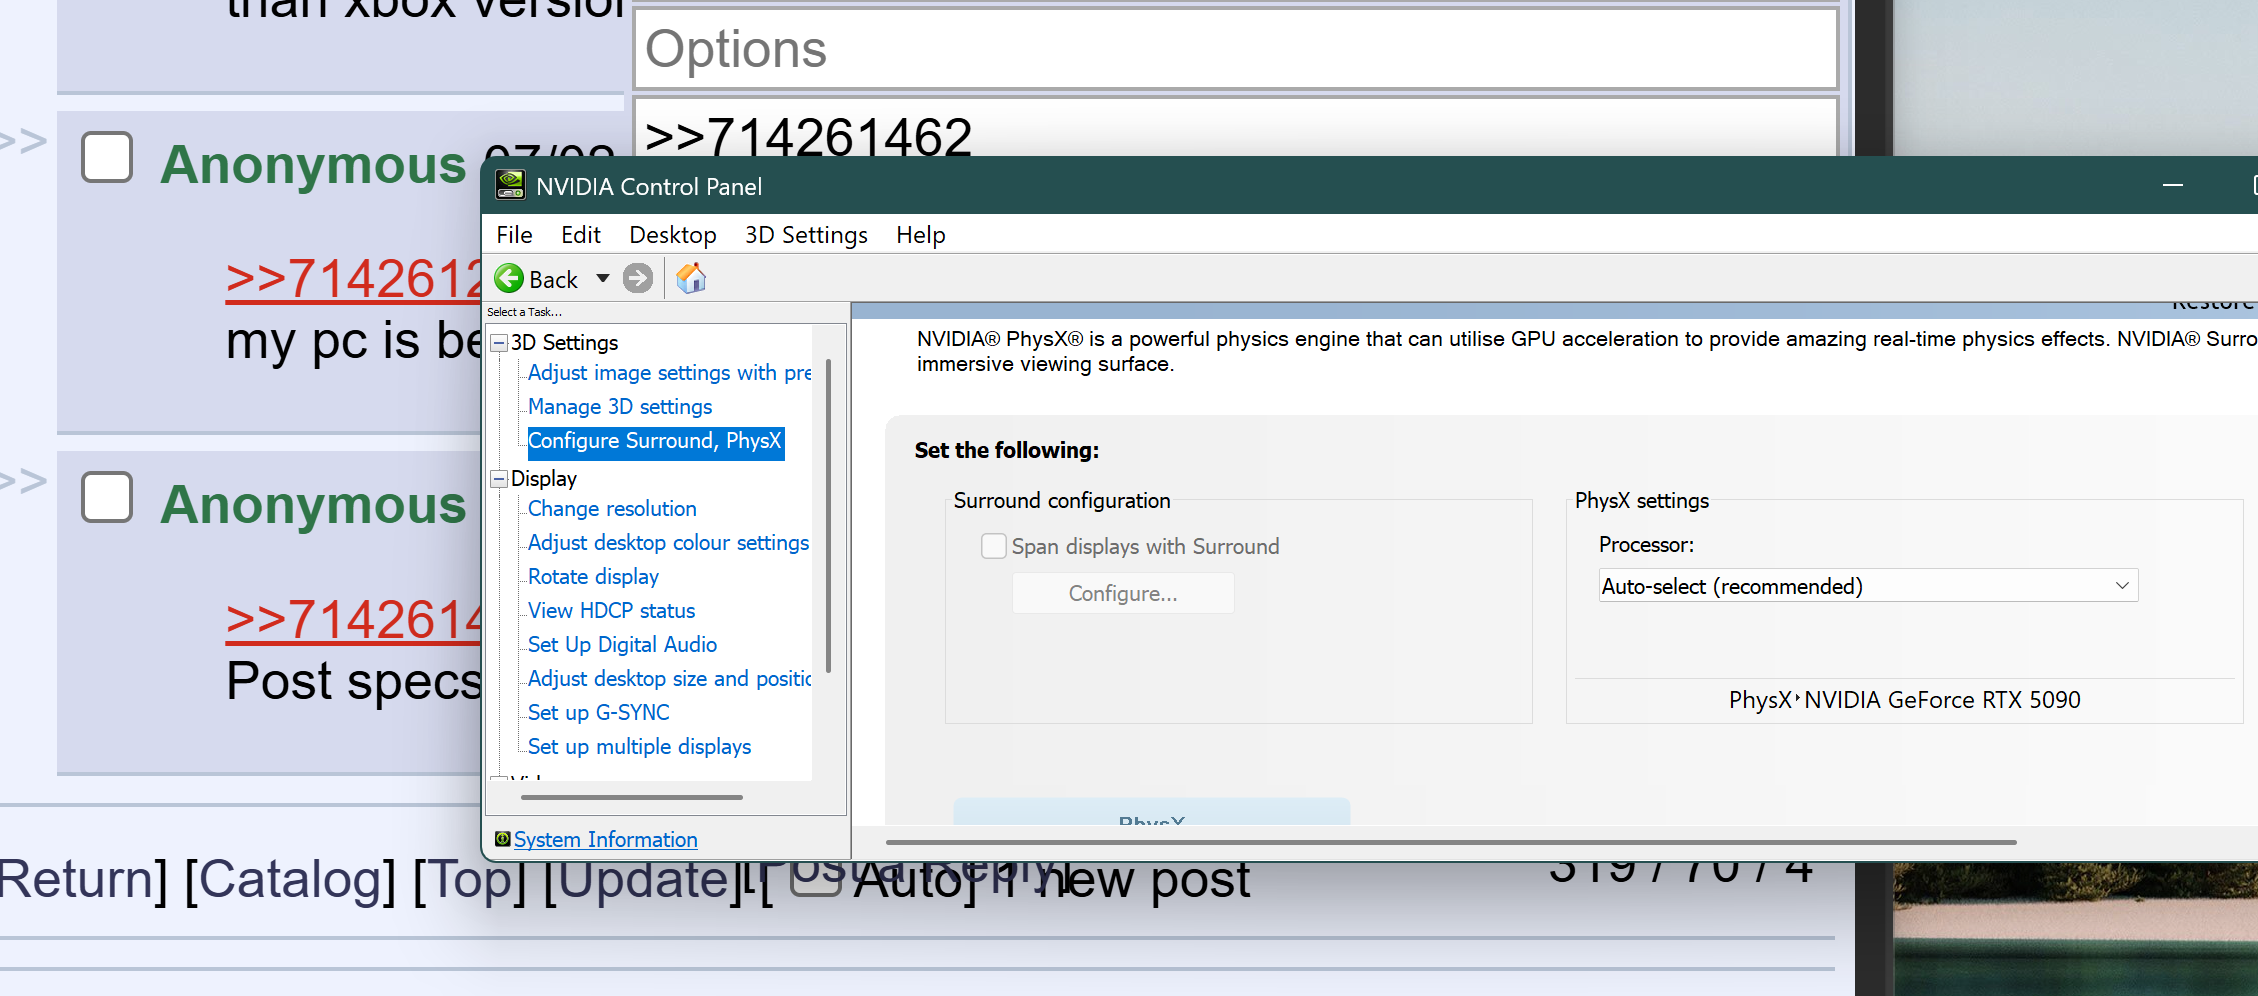Open quote link above 'Post specs' post
This screenshot has height=996, width=2258.
[x=354, y=620]
